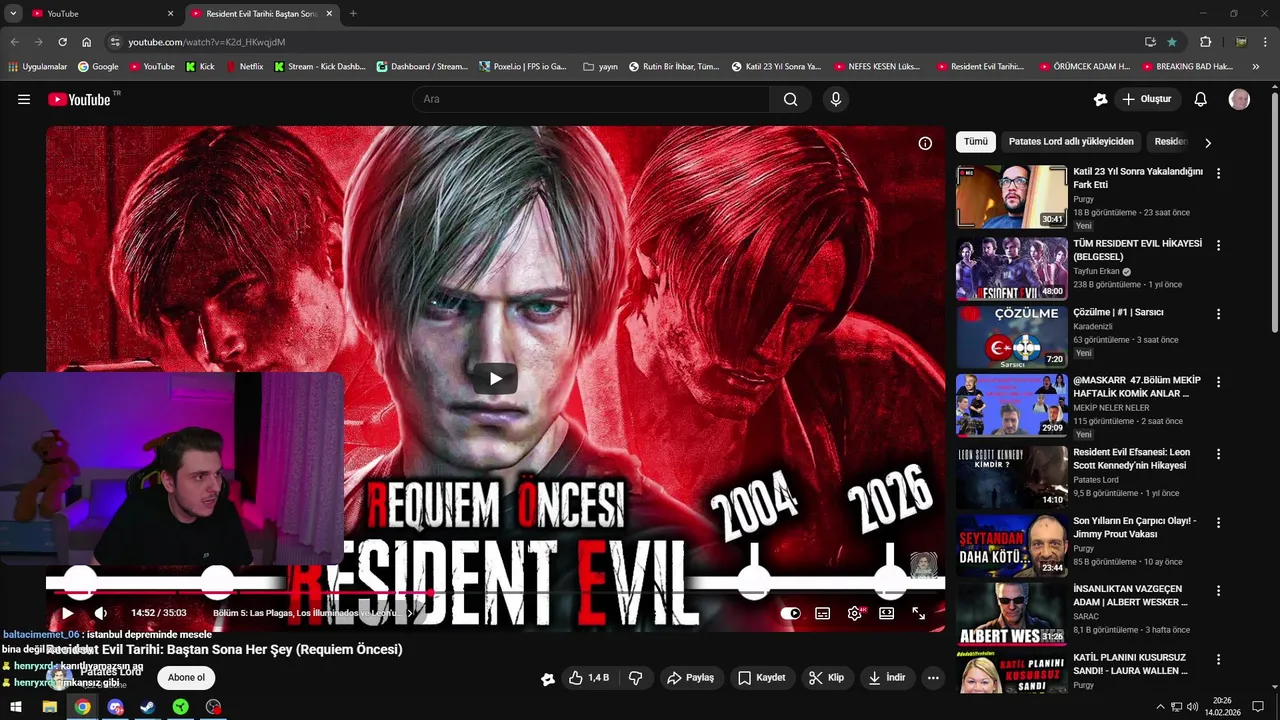The image size is (1280, 720).
Task: Open Steam from taskbar
Action: pyautogui.click(x=148, y=707)
